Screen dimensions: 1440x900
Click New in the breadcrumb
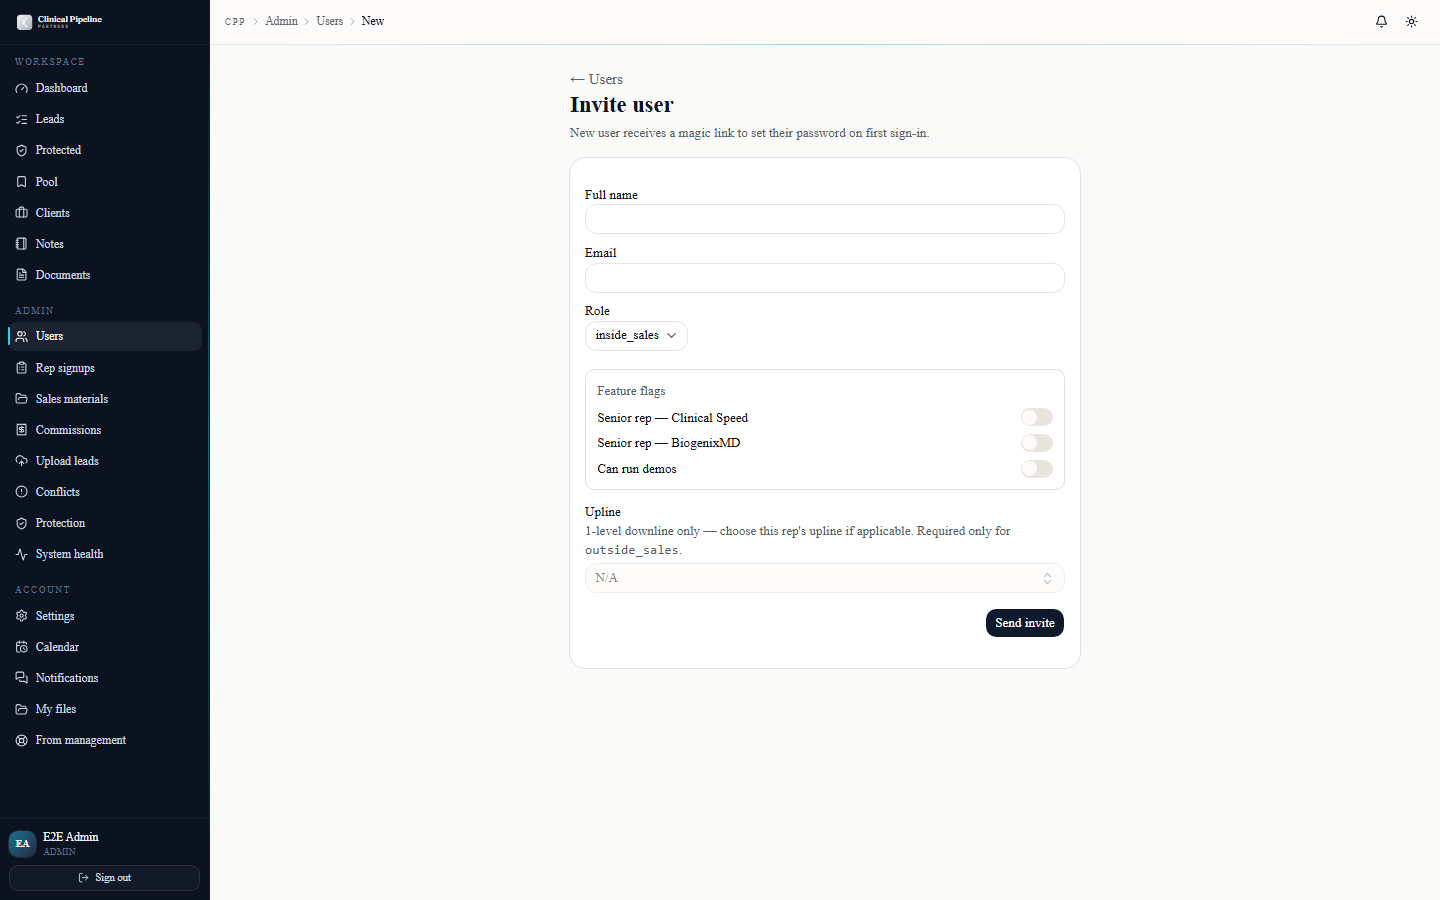(x=373, y=21)
